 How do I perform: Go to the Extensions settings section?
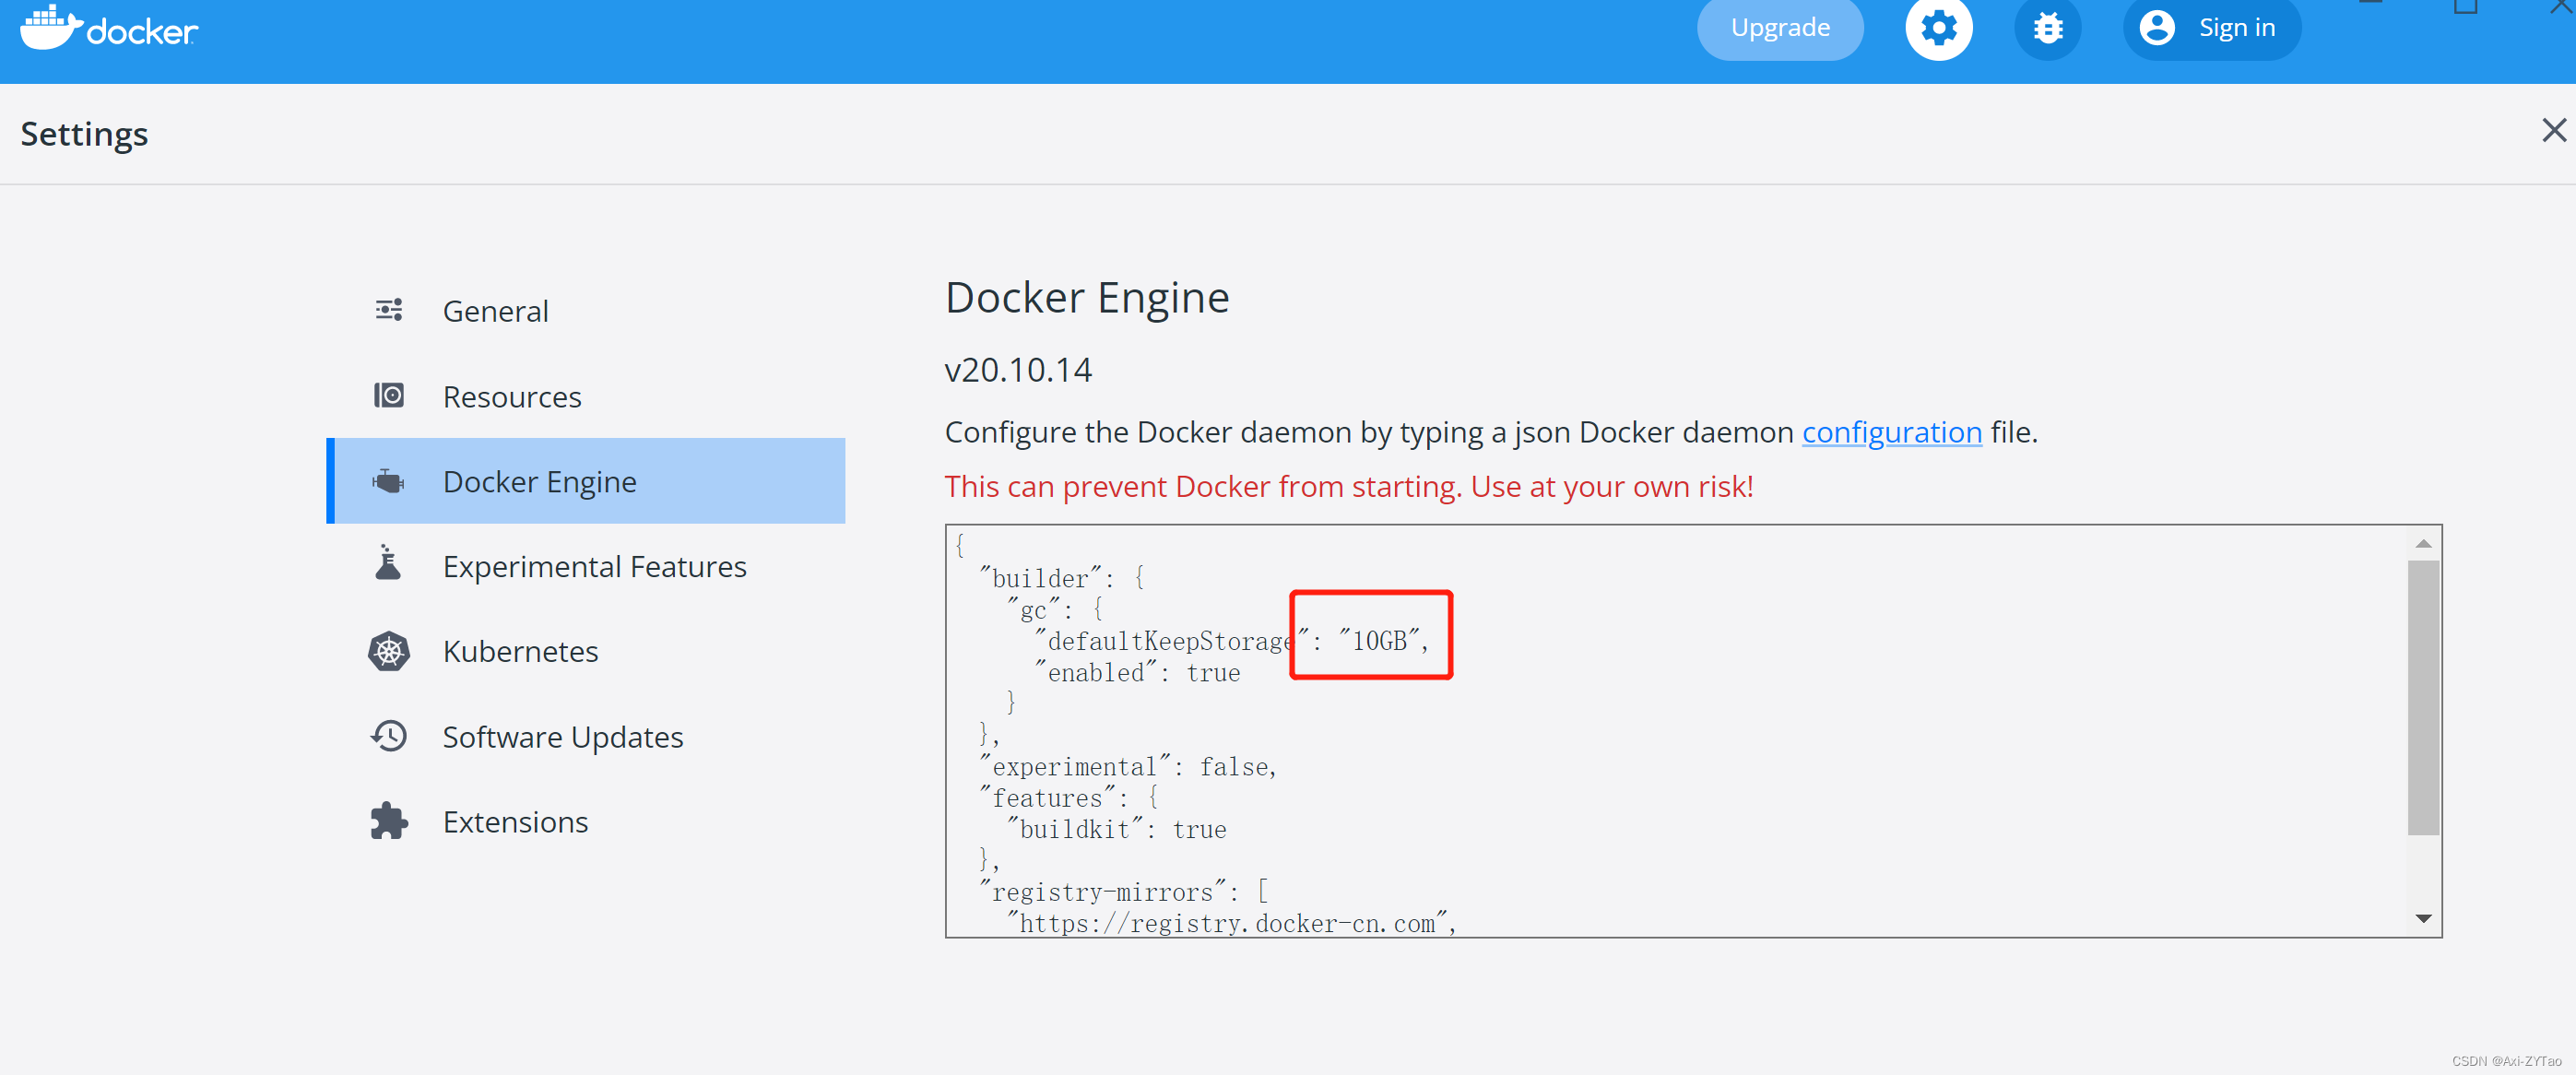(x=515, y=822)
